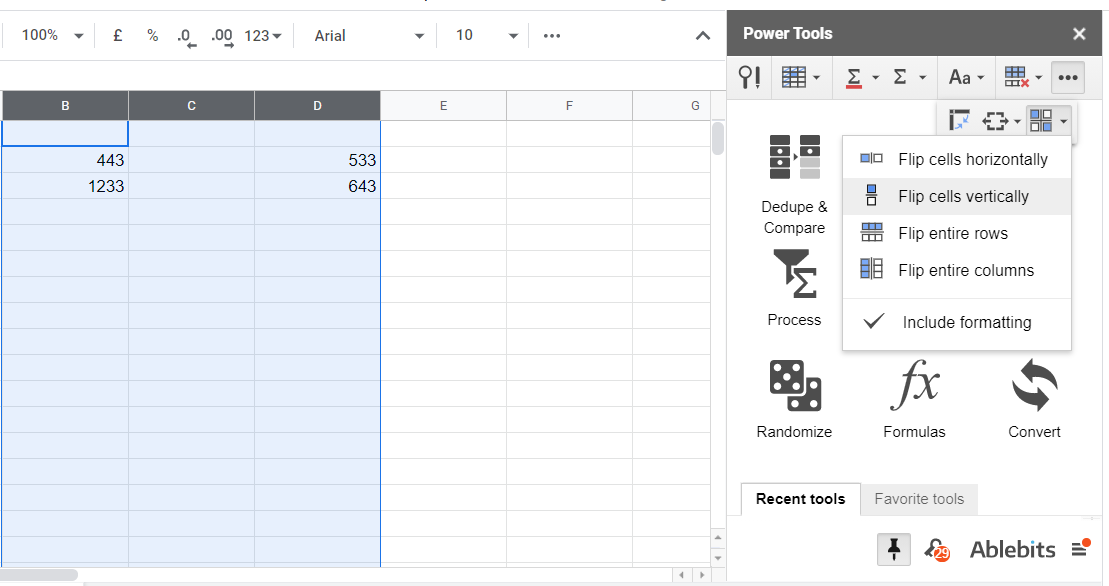This screenshot has width=1109, height=586.
Task: Open the font size 10 dropdown
Action: (x=487, y=36)
